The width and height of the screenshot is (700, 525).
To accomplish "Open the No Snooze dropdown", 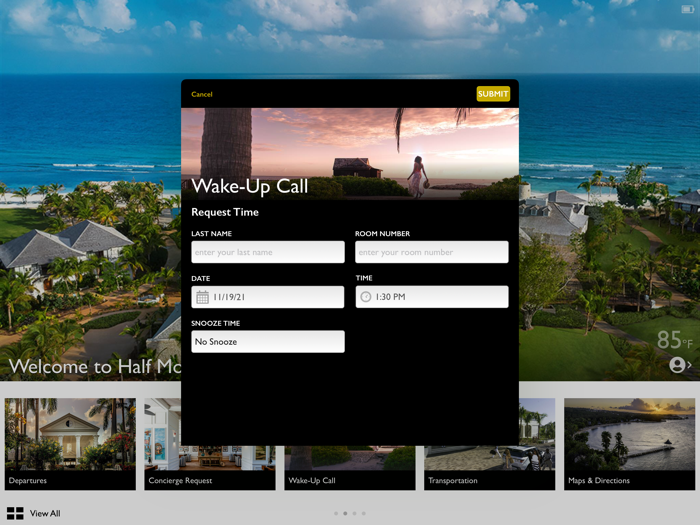I will tap(268, 342).
